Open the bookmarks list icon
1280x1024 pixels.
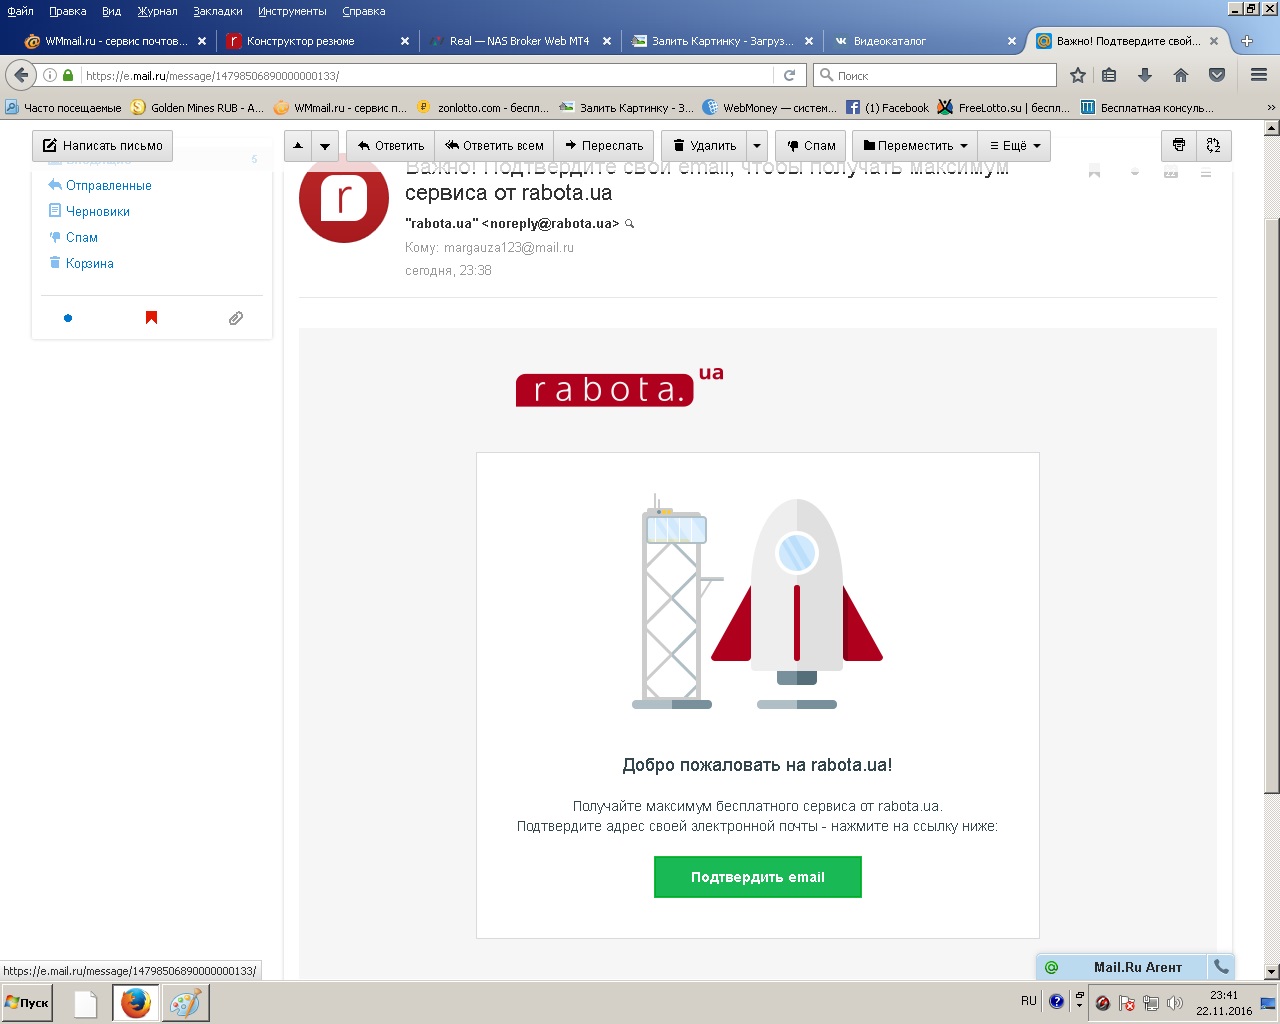(x=1109, y=75)
